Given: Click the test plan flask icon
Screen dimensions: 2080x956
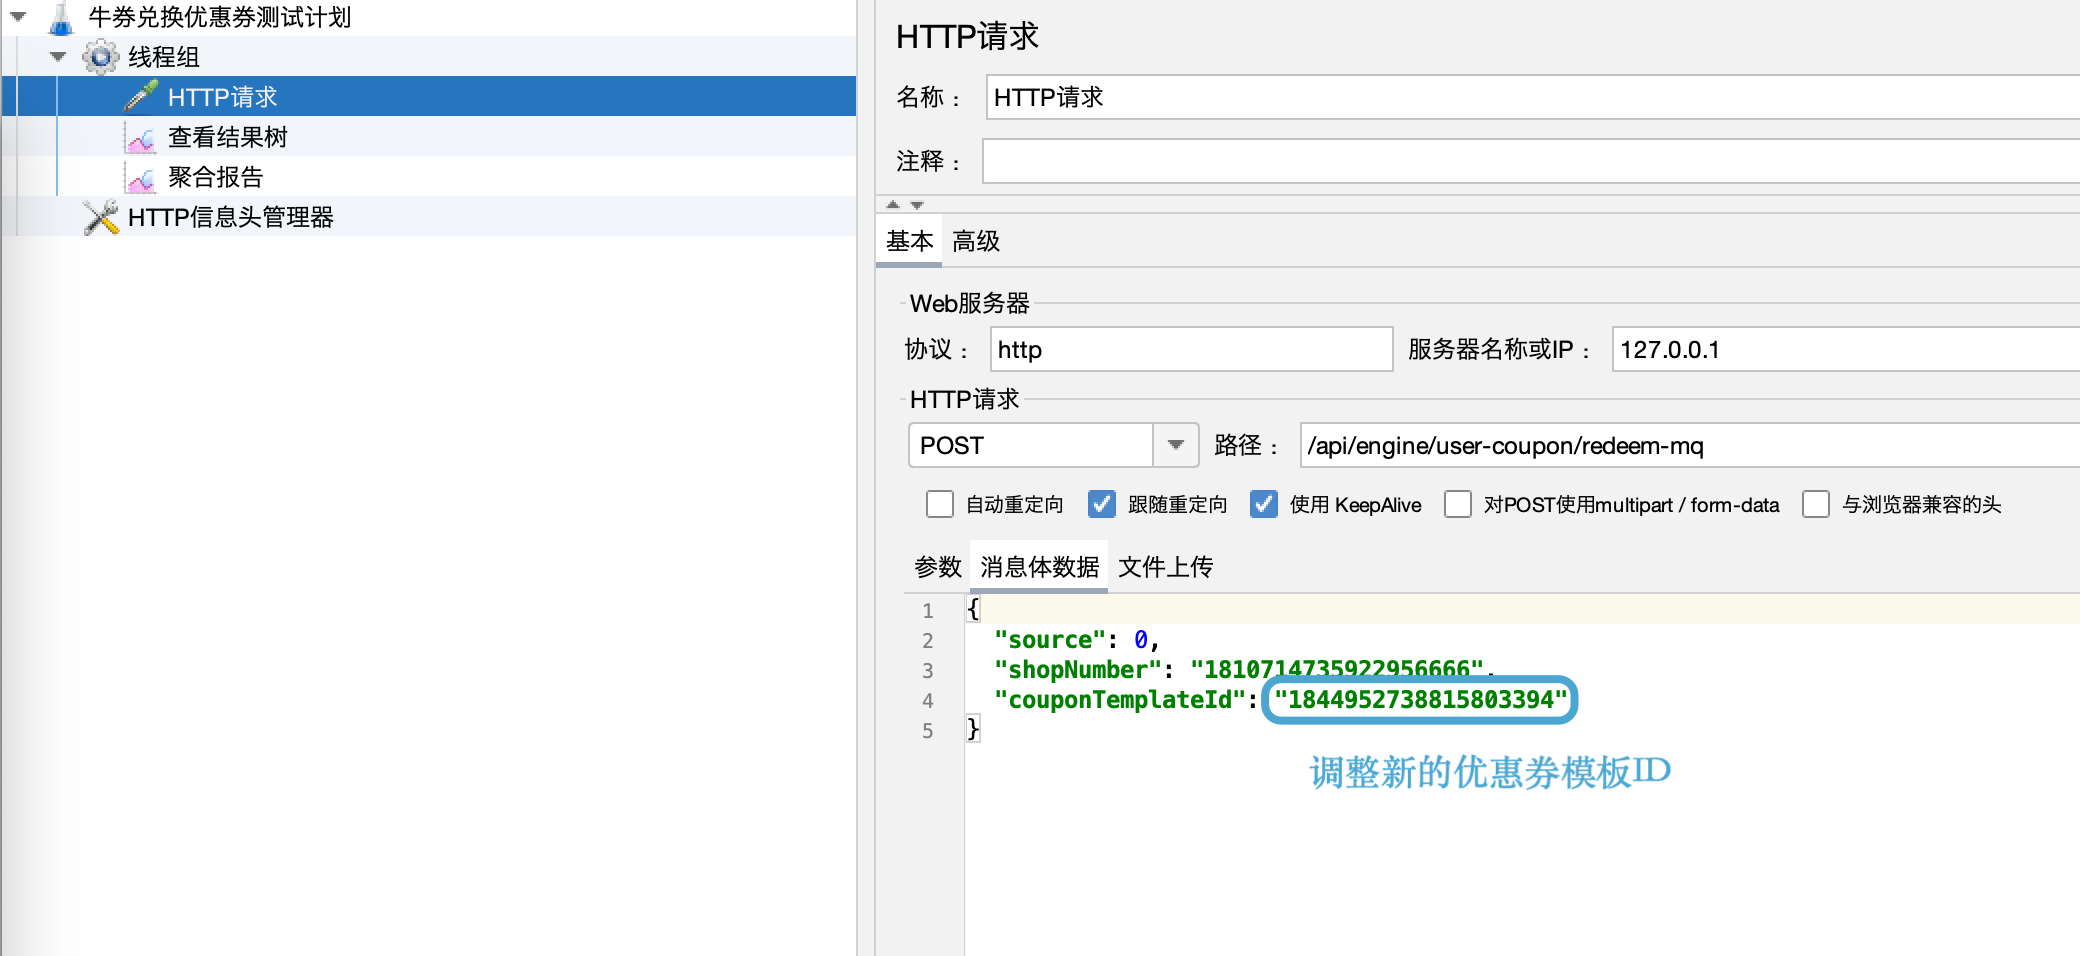Looking at the screenshot, I should tap(61, 18).
